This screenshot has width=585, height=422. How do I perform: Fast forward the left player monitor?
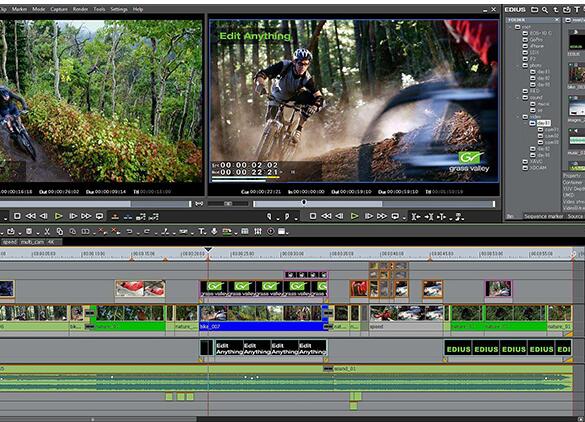(x=86, y=216)
